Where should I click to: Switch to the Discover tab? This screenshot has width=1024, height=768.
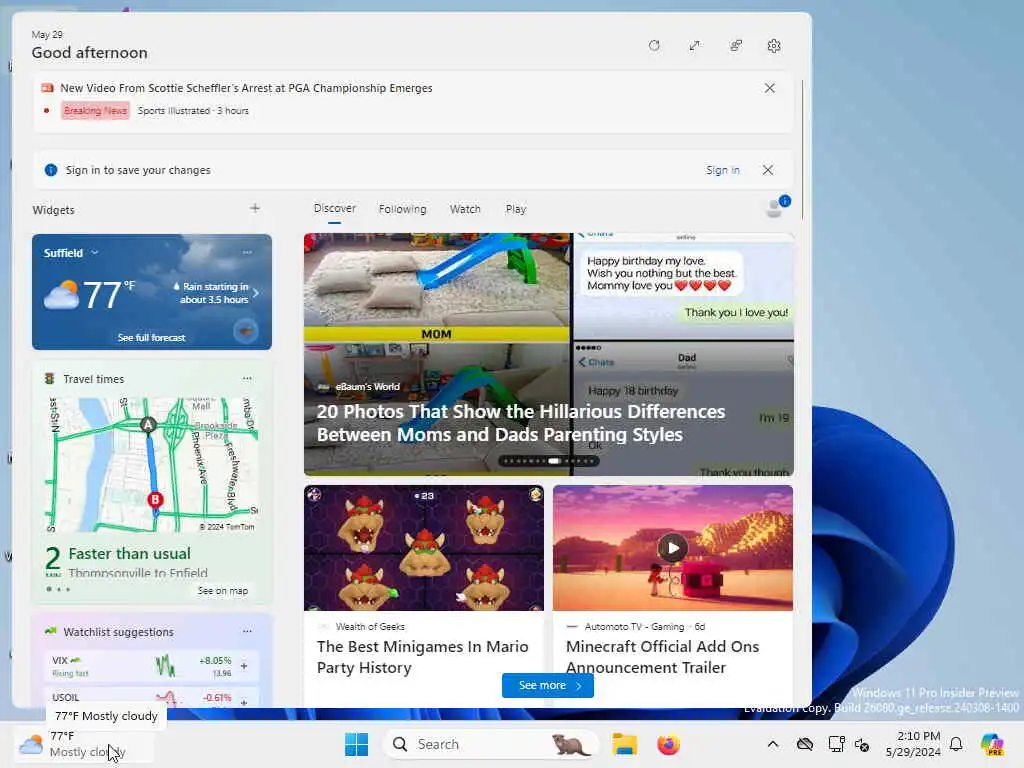[334, 208]
